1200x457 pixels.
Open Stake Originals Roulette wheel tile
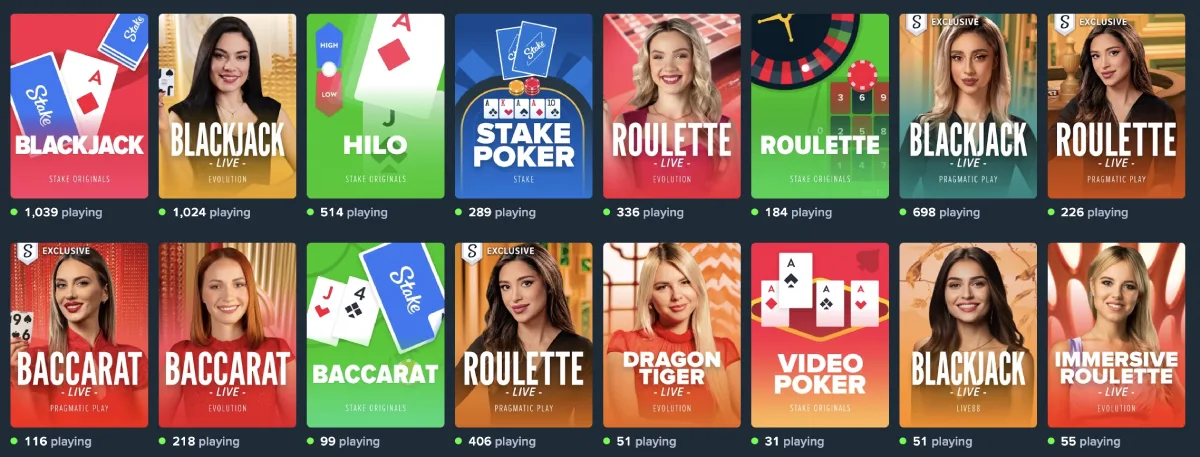pos(820,106)
